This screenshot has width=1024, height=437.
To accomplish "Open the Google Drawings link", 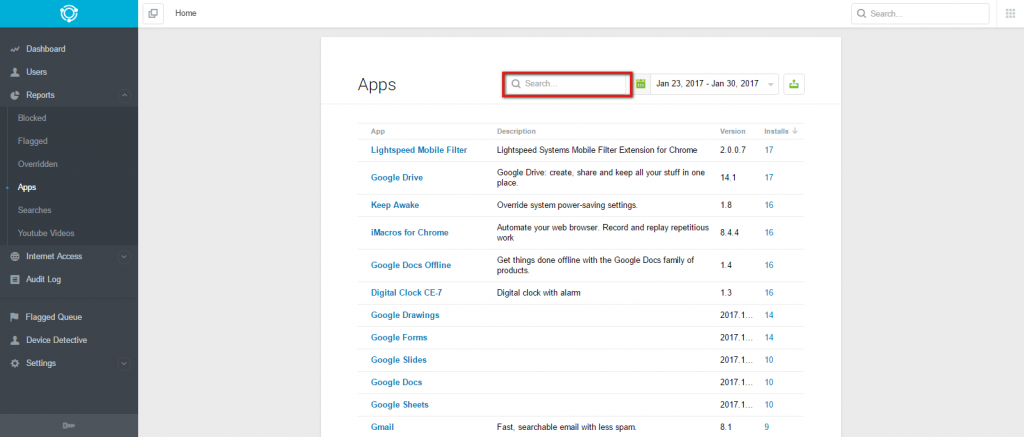I will pyautogui.click(x=405, y=315).
